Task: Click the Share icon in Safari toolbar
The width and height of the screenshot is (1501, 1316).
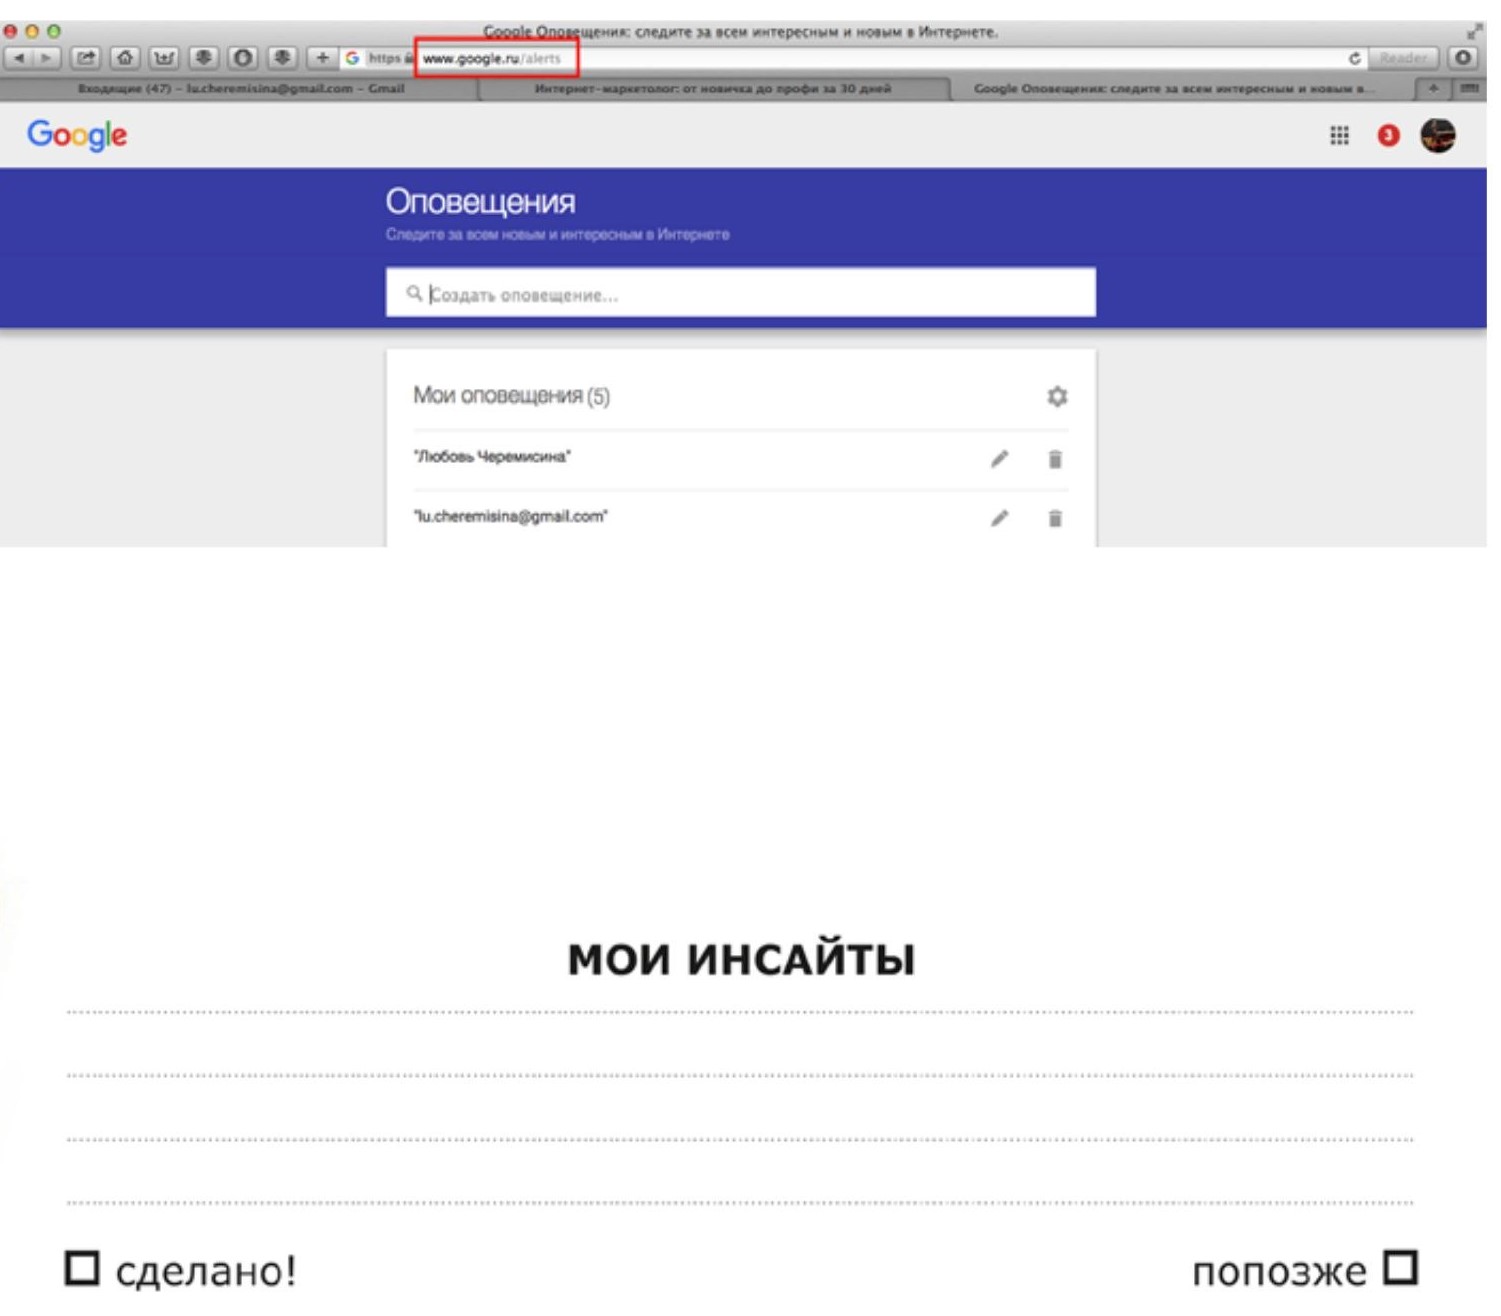Action: (x=86, y=58)
